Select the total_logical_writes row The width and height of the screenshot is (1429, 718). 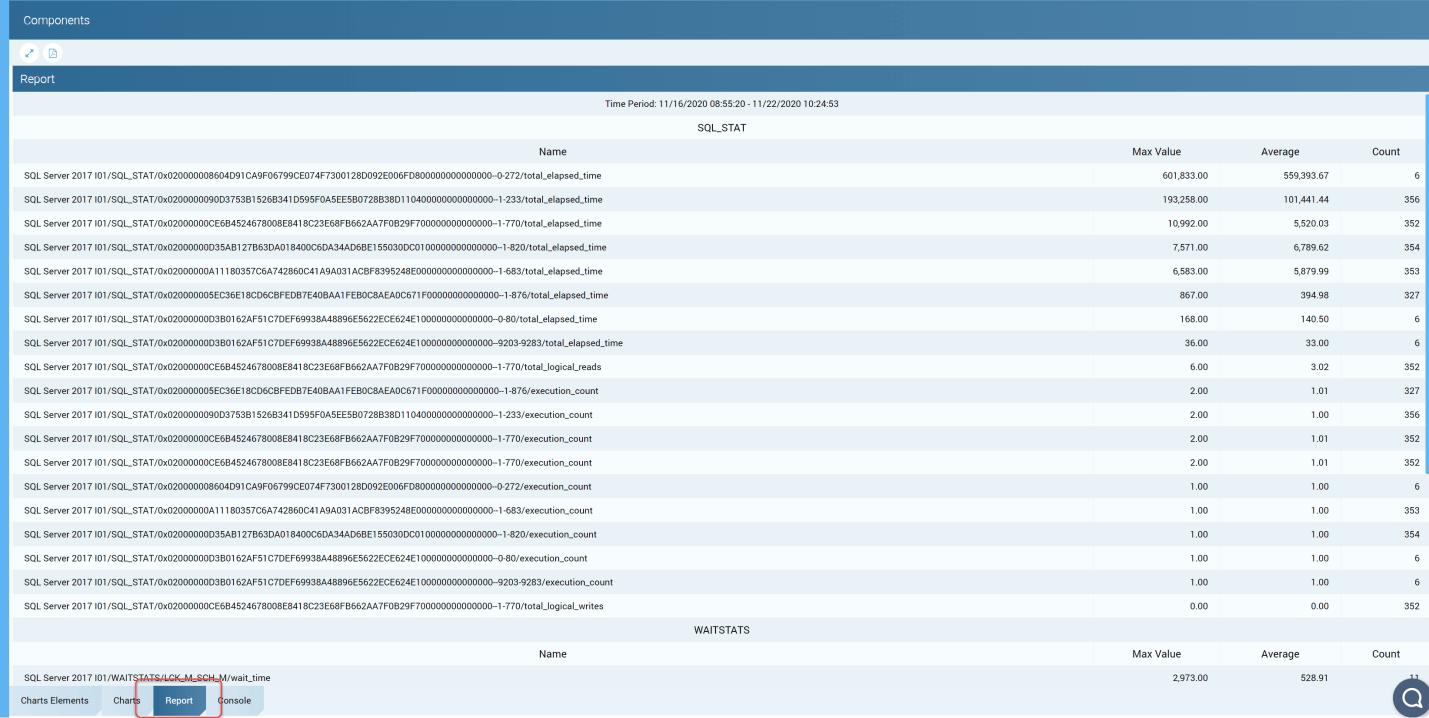point(313,606)
